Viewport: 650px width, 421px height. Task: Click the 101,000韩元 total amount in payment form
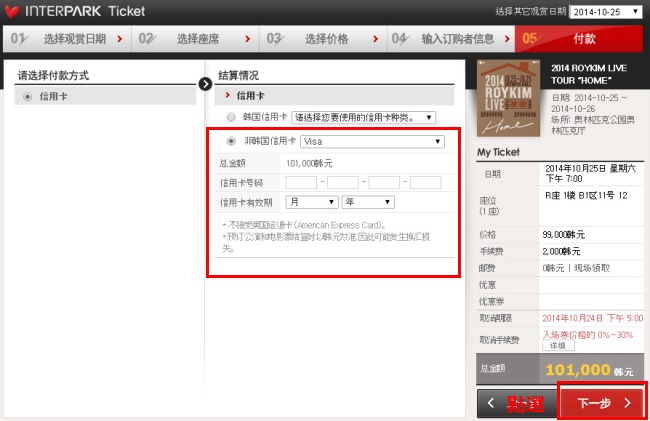click(x=309, y=163)
